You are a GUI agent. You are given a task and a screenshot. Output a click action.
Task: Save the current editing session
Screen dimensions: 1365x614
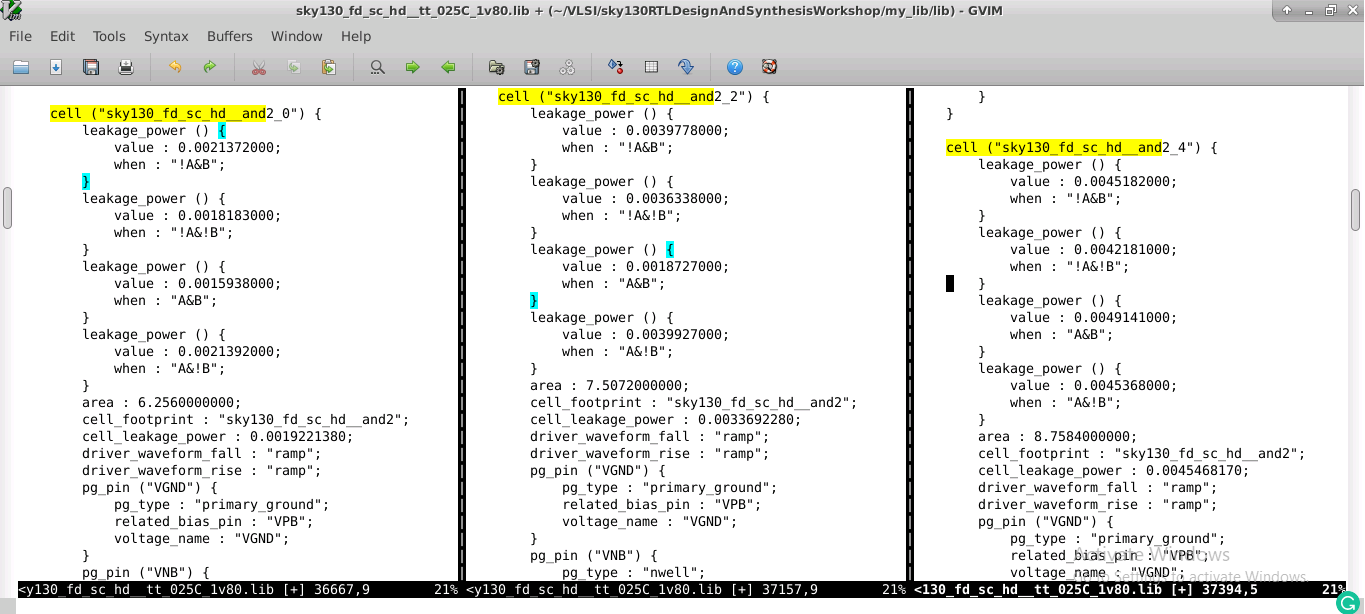tap(532, 67)
